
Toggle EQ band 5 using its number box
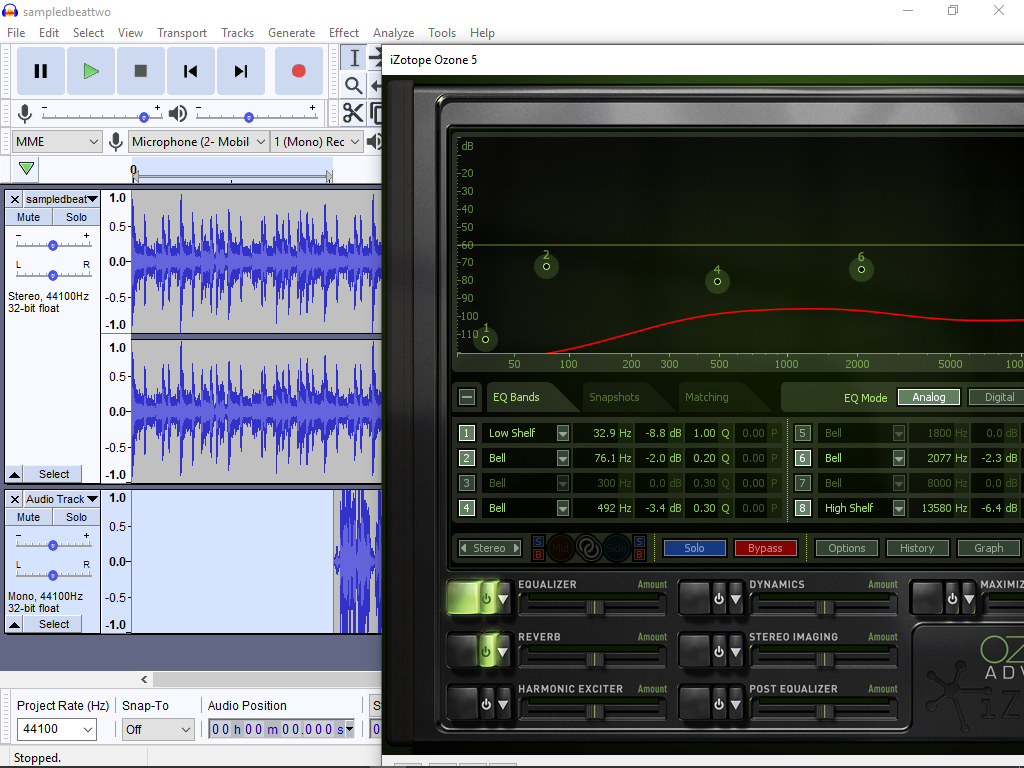tap(803, 433)
